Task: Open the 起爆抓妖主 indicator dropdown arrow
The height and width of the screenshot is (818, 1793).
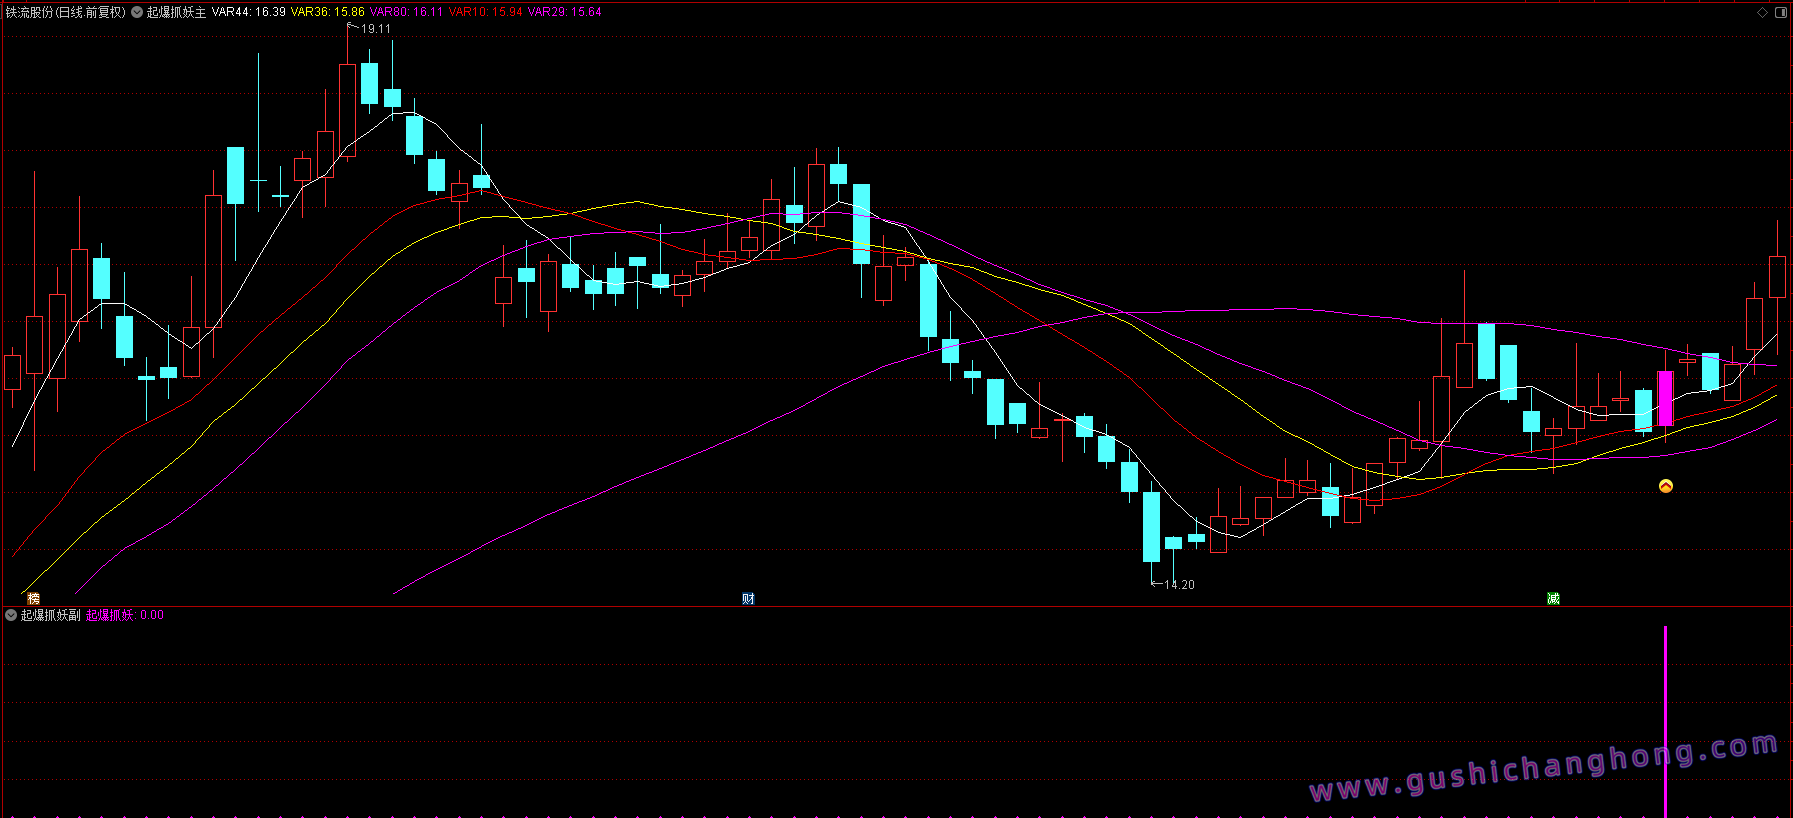Action: click(x=137, y=12)
